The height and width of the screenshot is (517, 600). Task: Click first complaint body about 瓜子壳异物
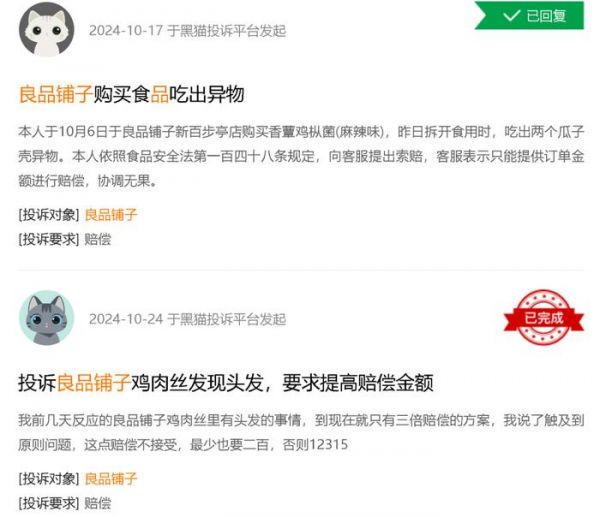[x=301, y=156]
